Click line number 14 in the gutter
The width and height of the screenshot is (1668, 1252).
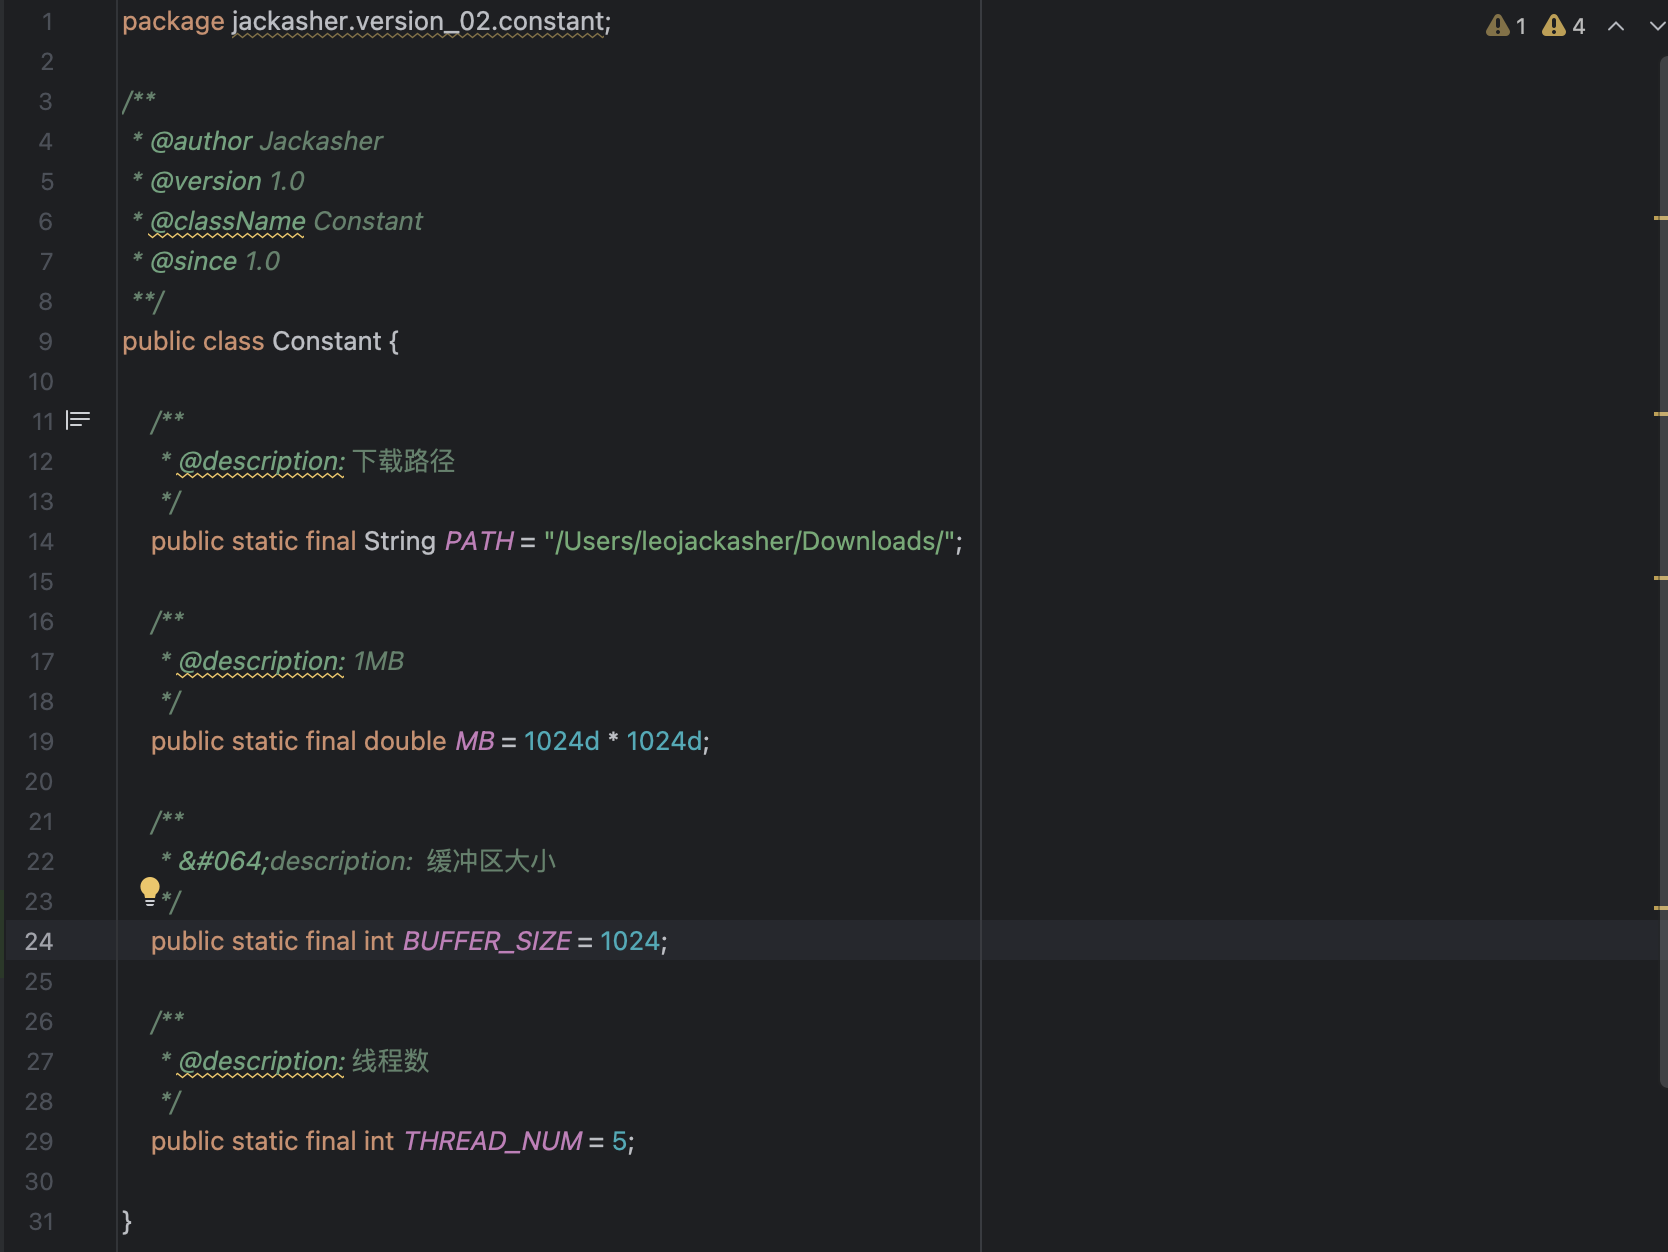(x=40, y=541)
